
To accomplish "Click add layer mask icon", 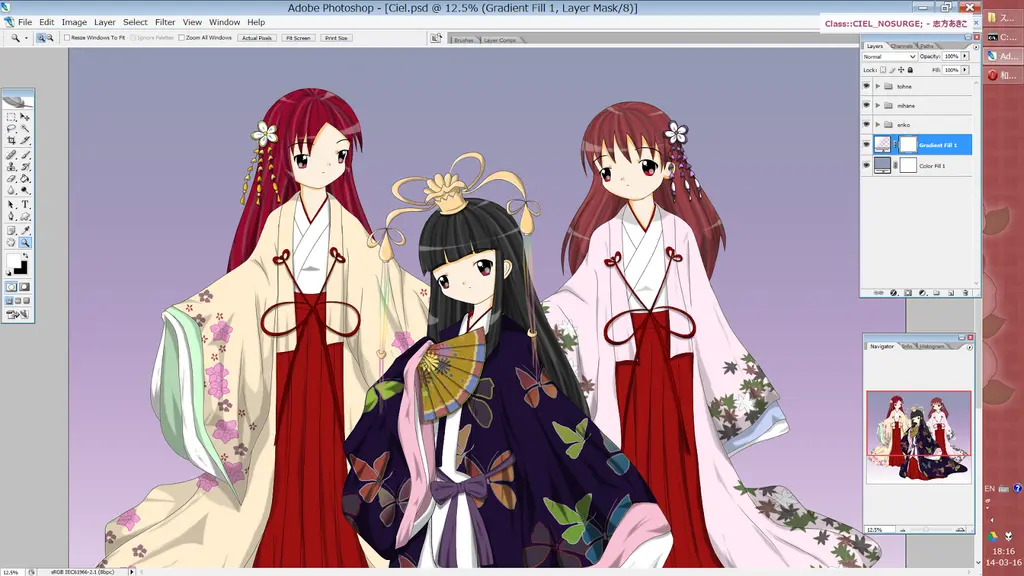I will click(908, 293).
